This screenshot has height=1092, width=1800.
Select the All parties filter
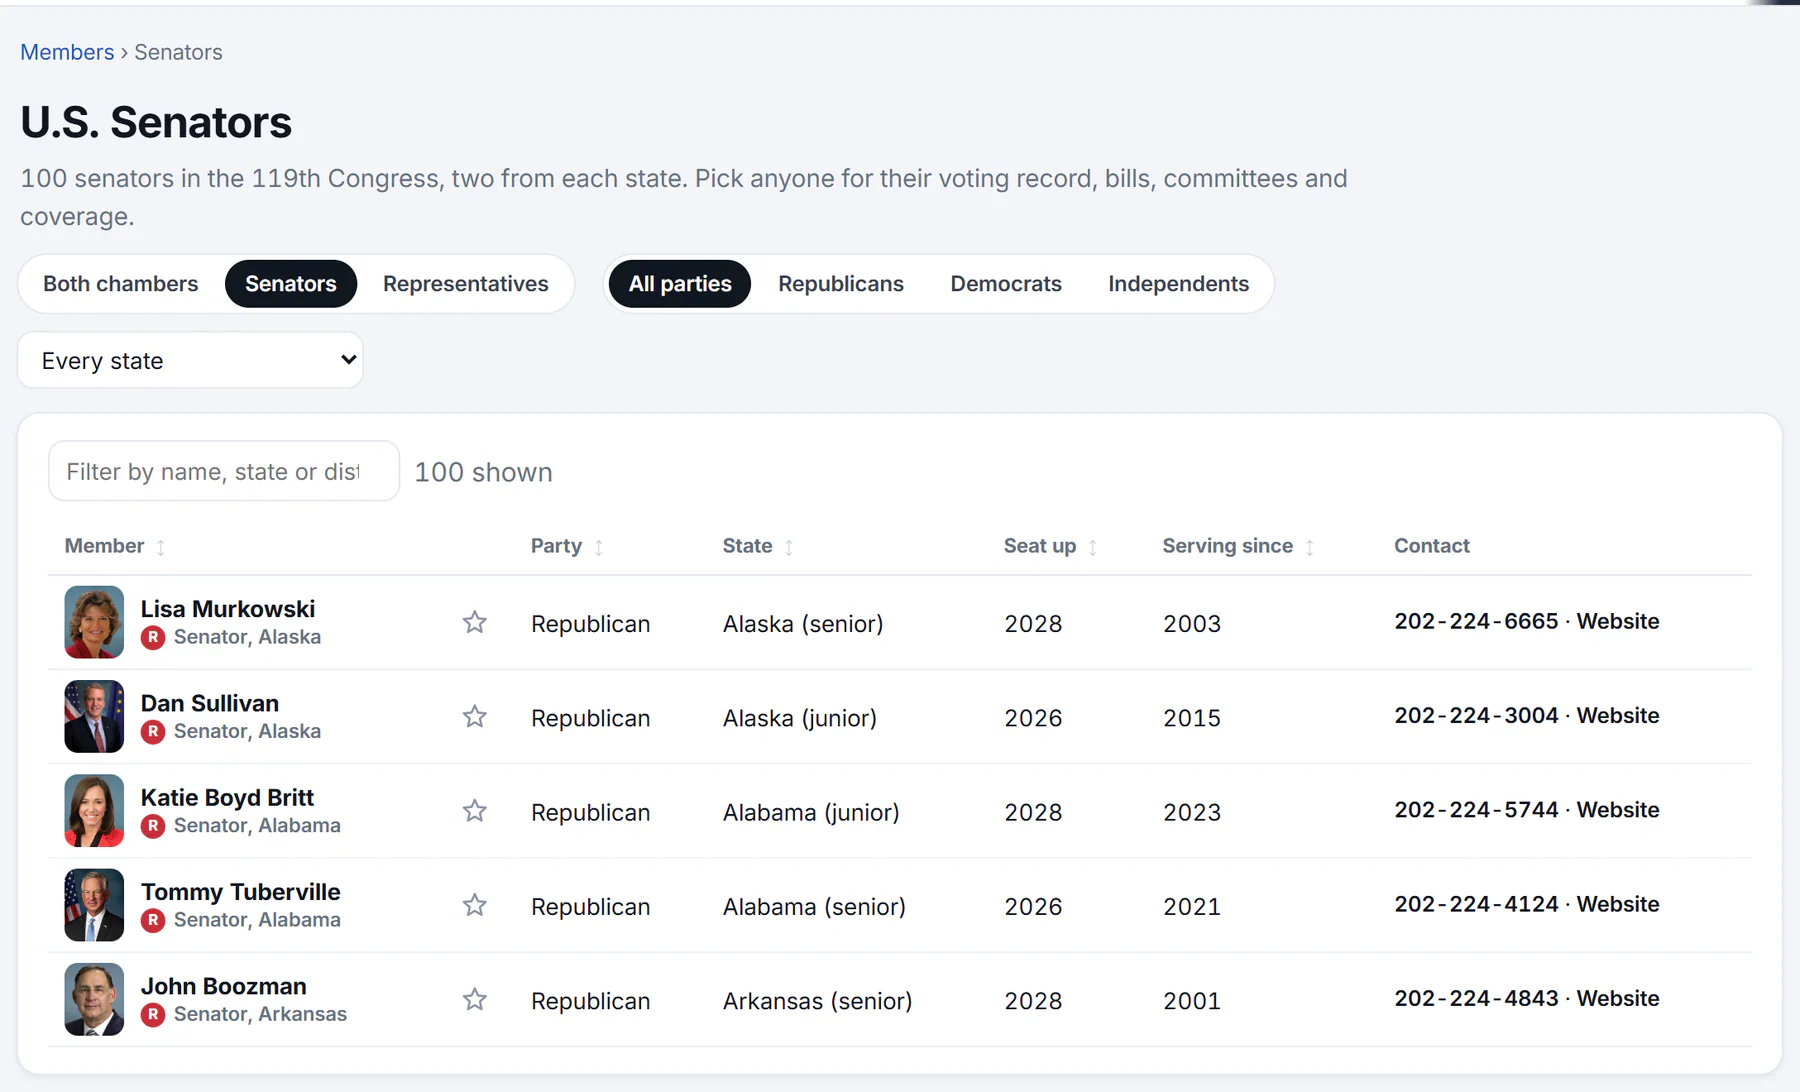pyautogui.click(x=680, y=284)
